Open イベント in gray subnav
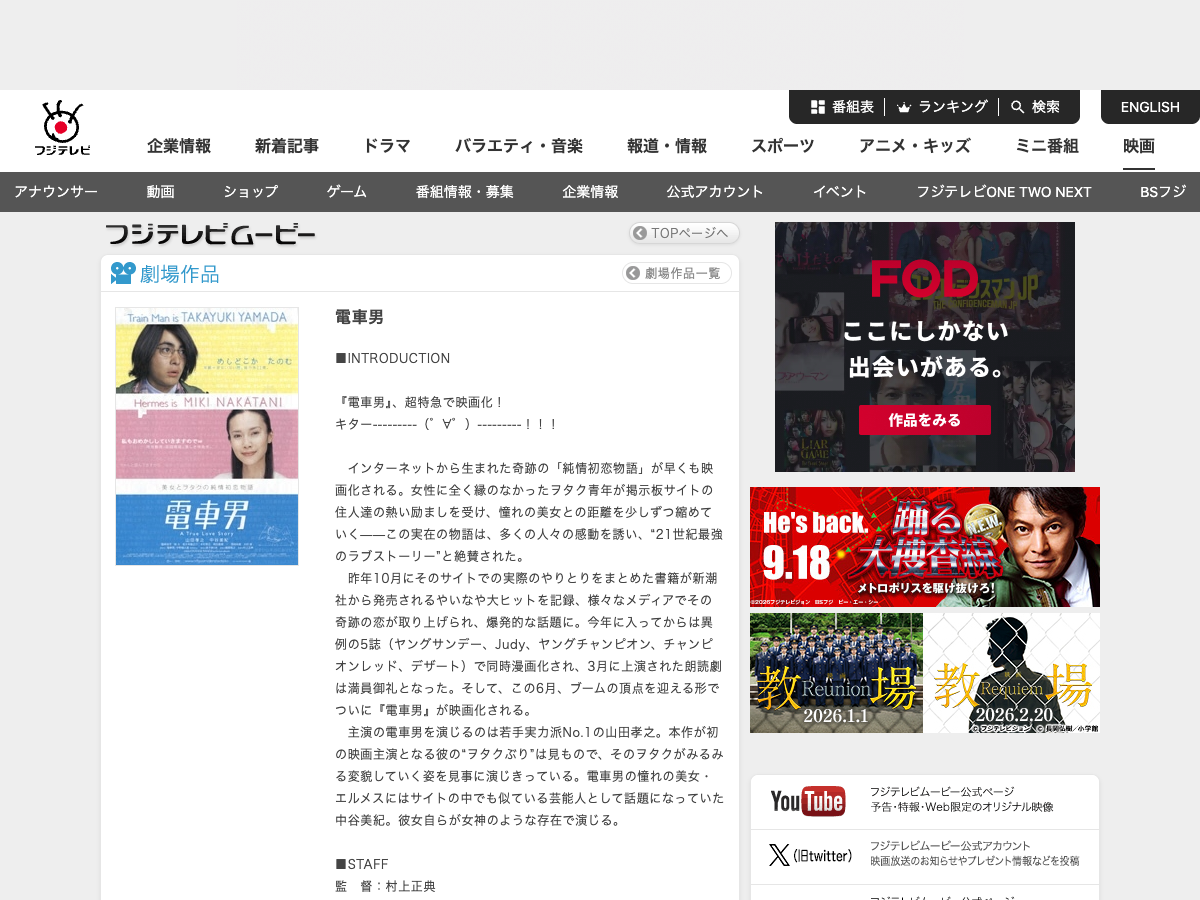The height and width of the screenshot is (900, 1200). click(x=840, y=192)
